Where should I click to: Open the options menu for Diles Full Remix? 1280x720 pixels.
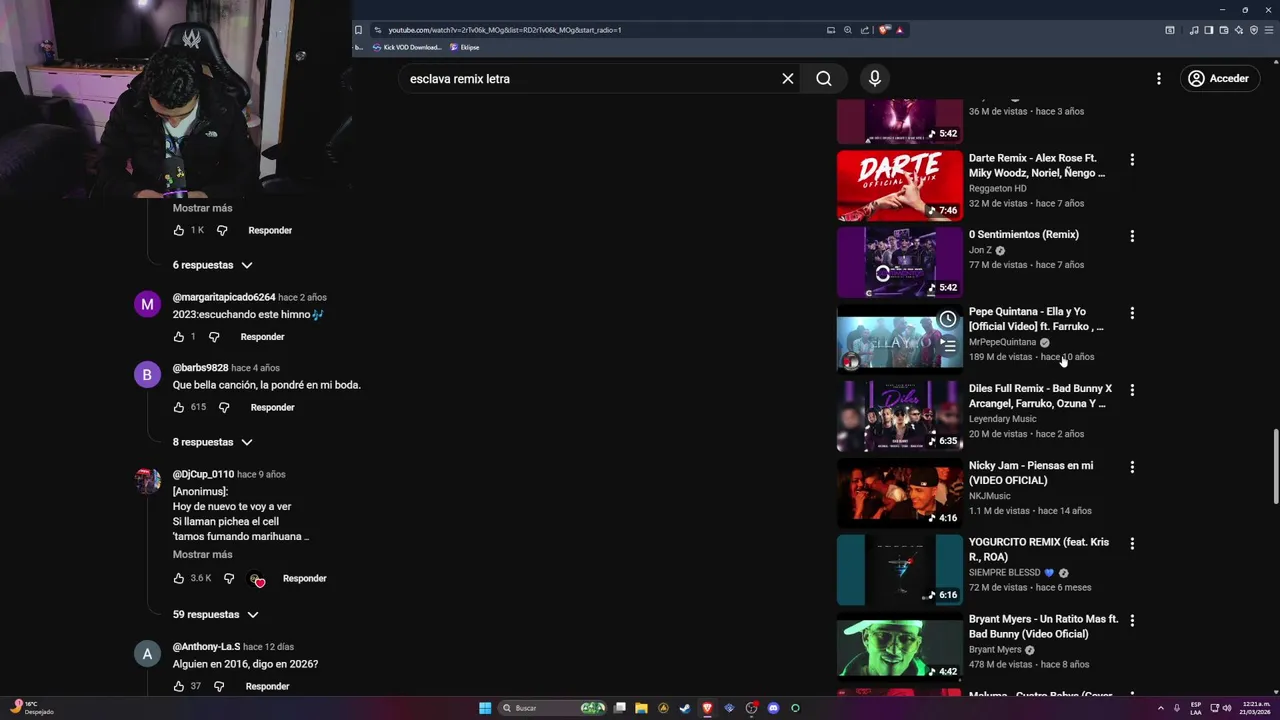1132,390
